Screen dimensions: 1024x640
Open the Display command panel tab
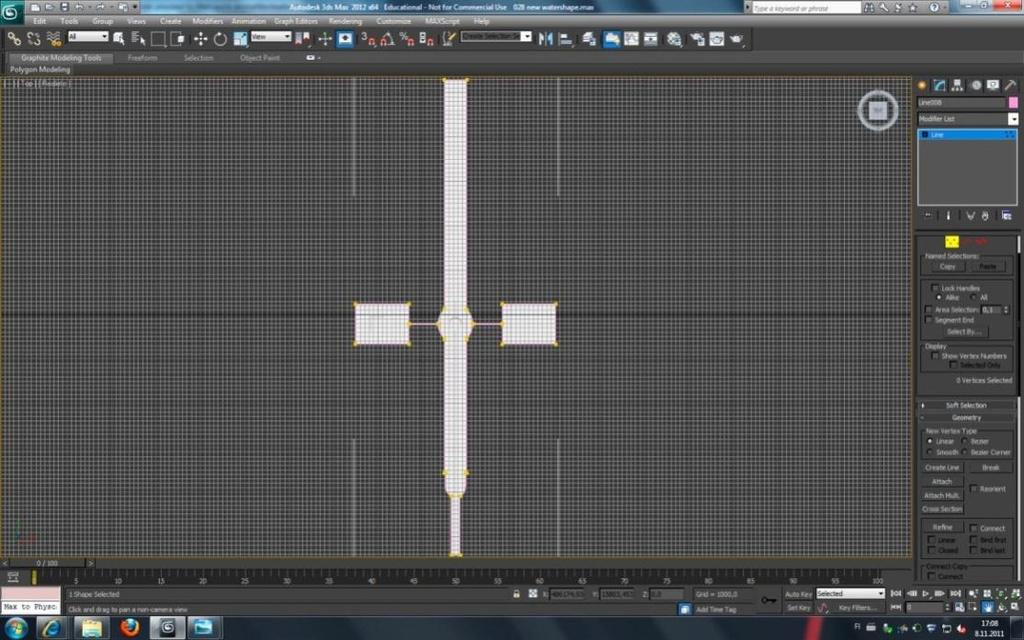pyautogui.click(x=993, y=85)
